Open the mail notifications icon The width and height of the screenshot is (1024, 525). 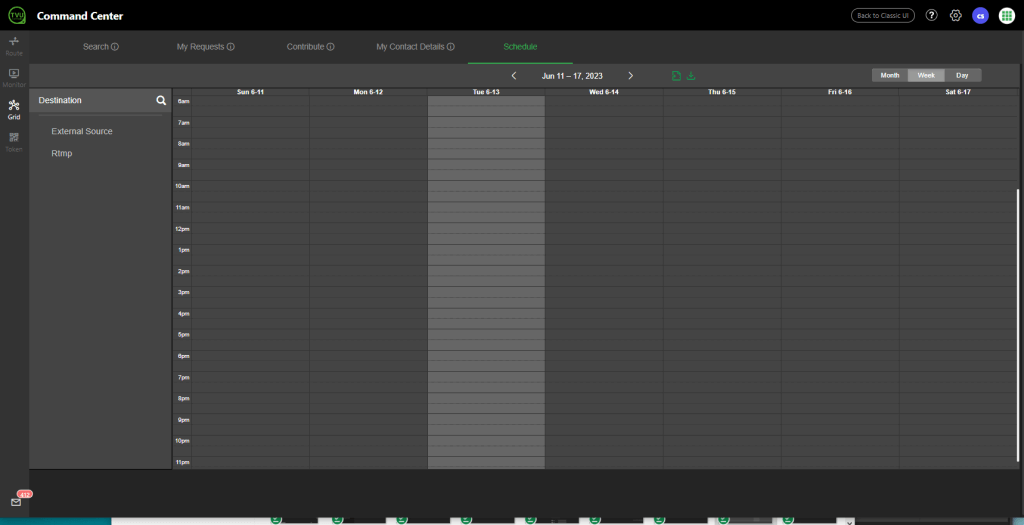(x=16, y=502)
